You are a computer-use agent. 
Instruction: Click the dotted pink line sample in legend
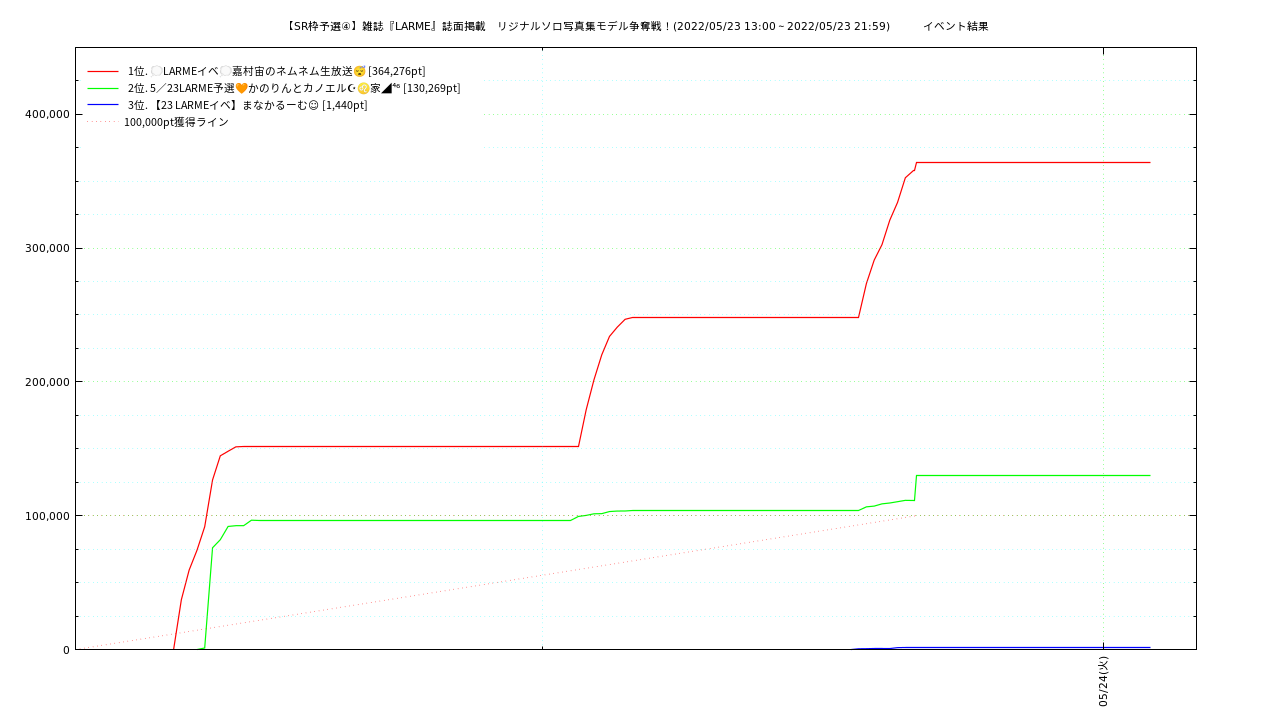103,122
